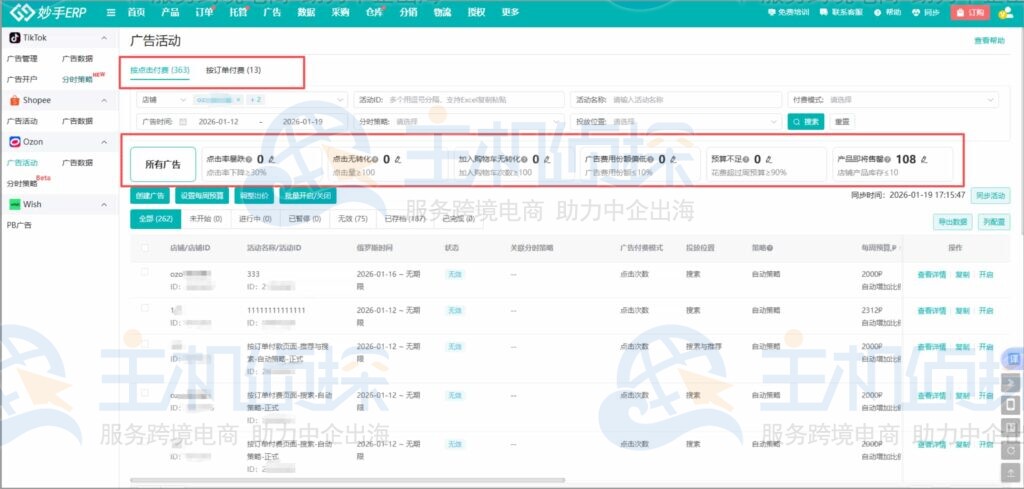Click the scroll-to-top arrow in the floating sidebar

[x=1010, y=471]
